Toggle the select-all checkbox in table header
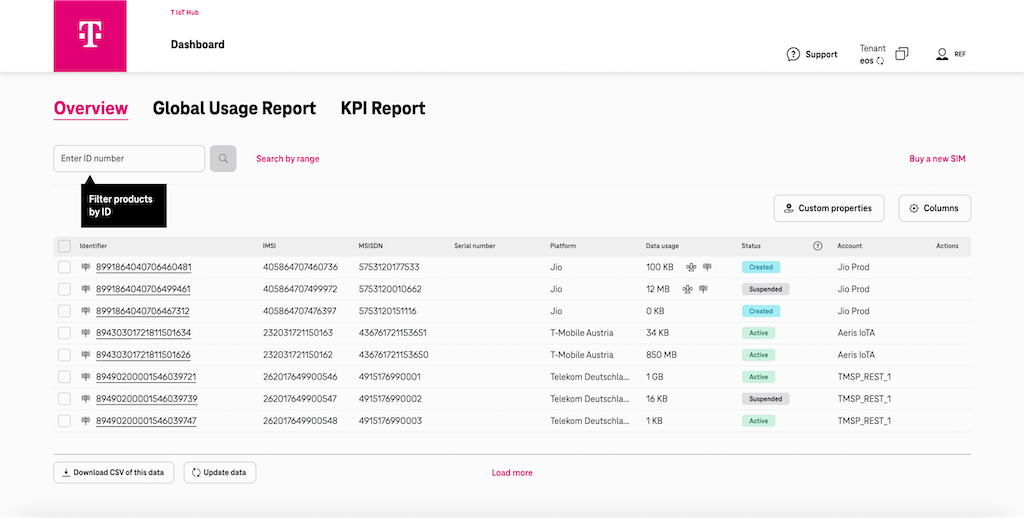1024x518 pixels. coord(64,246)
